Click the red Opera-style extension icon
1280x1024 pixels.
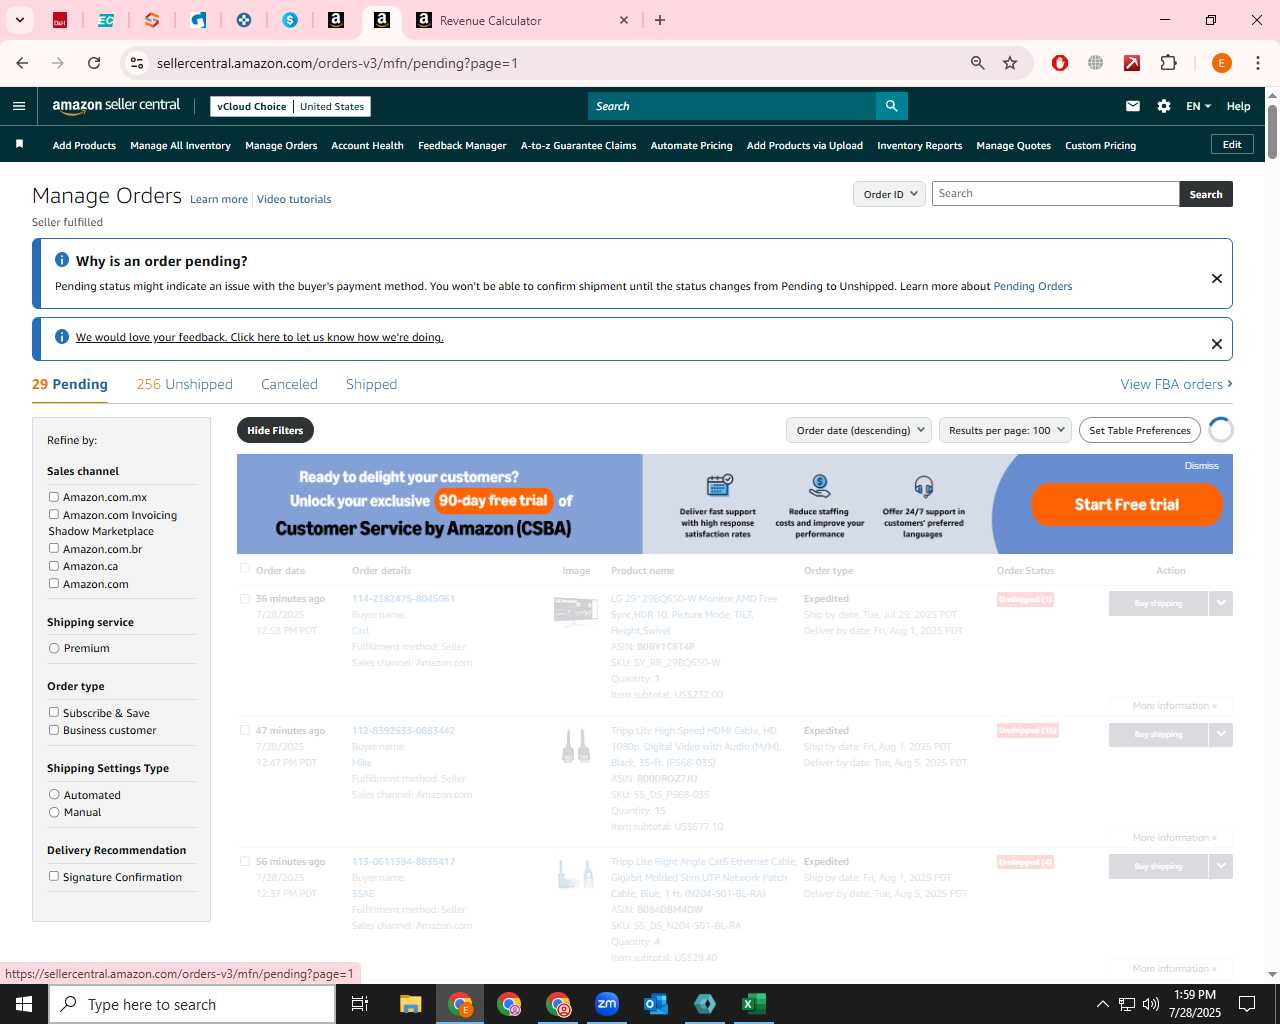(x=1060, y=63)
